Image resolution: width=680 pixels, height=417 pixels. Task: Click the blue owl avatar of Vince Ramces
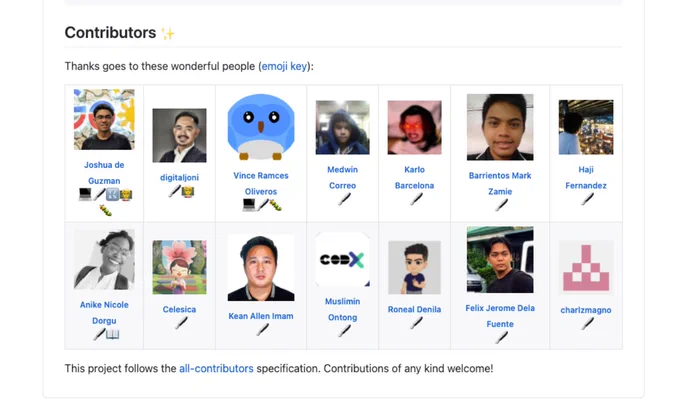(261, 127)
